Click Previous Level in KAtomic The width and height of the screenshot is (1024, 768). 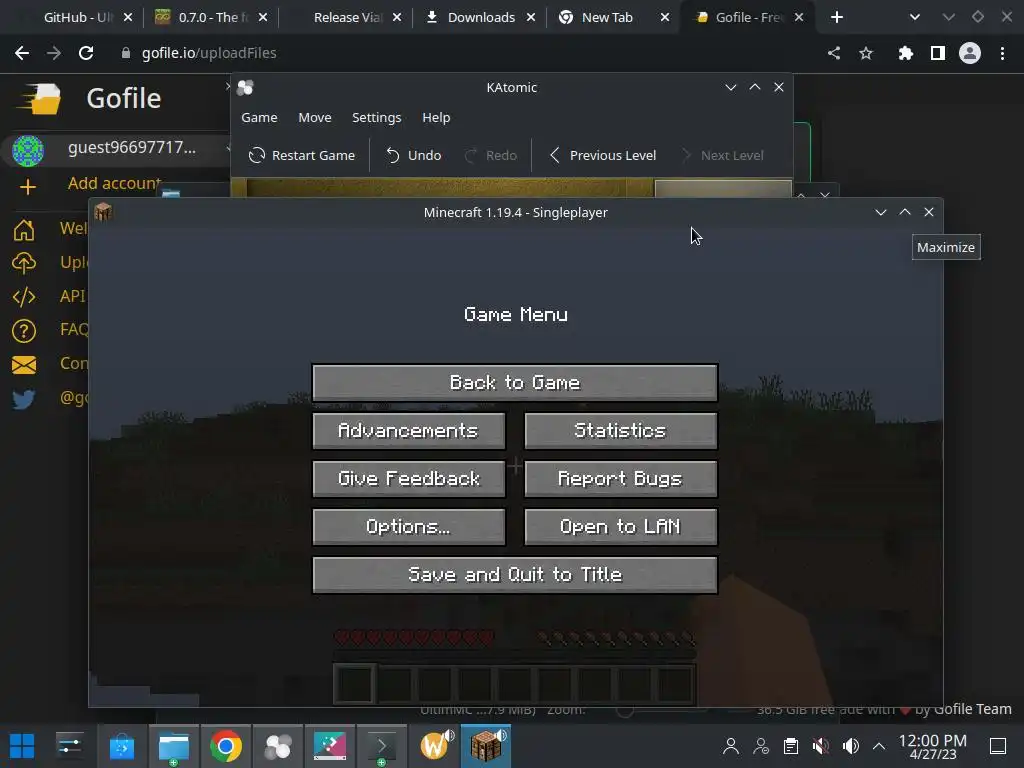click(x=602, y=155)
